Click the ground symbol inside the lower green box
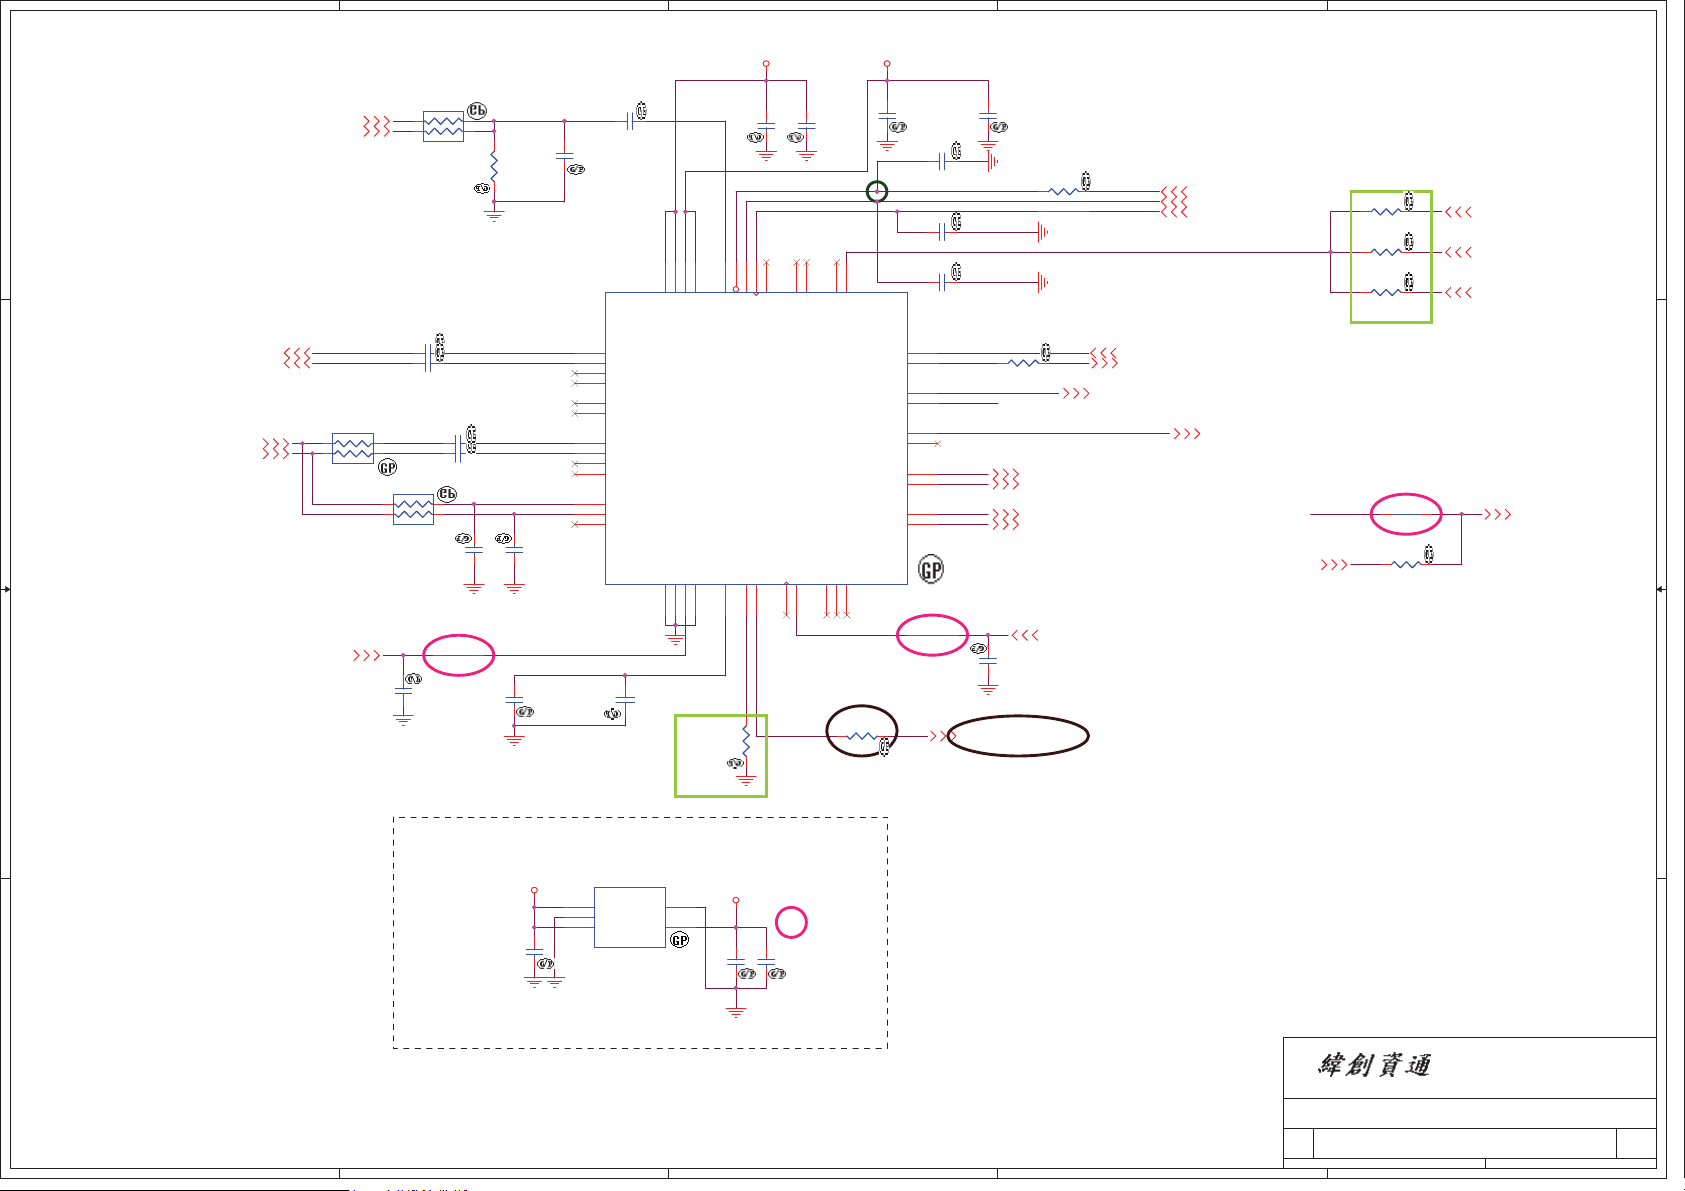 [746, 780]
